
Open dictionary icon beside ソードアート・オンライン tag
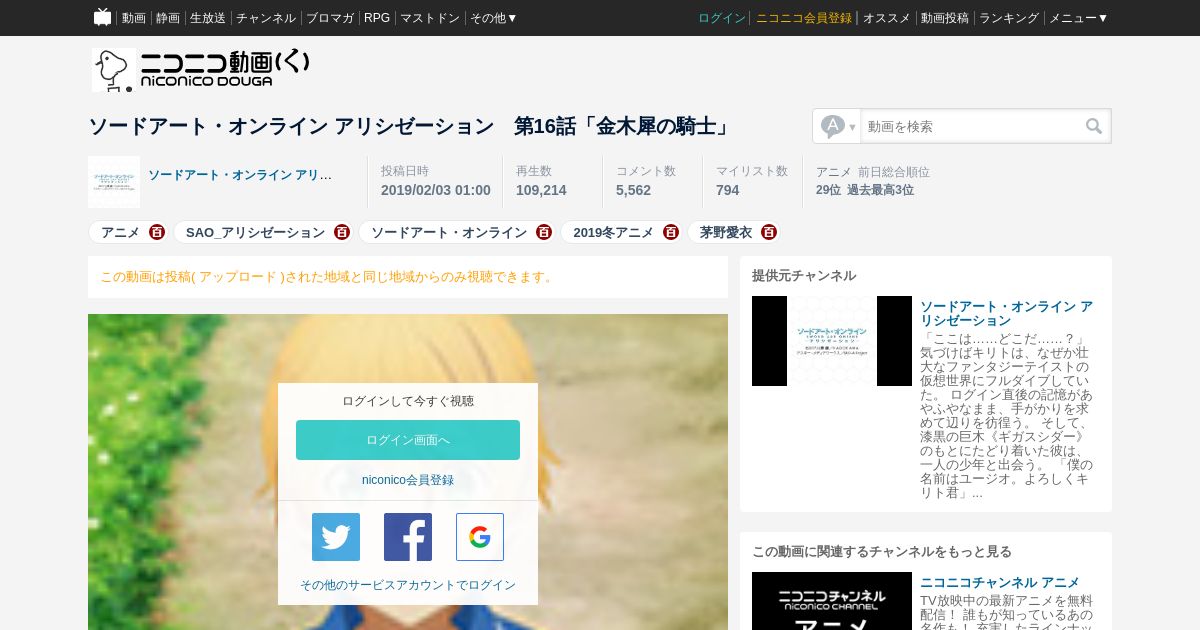coord(544,232)
